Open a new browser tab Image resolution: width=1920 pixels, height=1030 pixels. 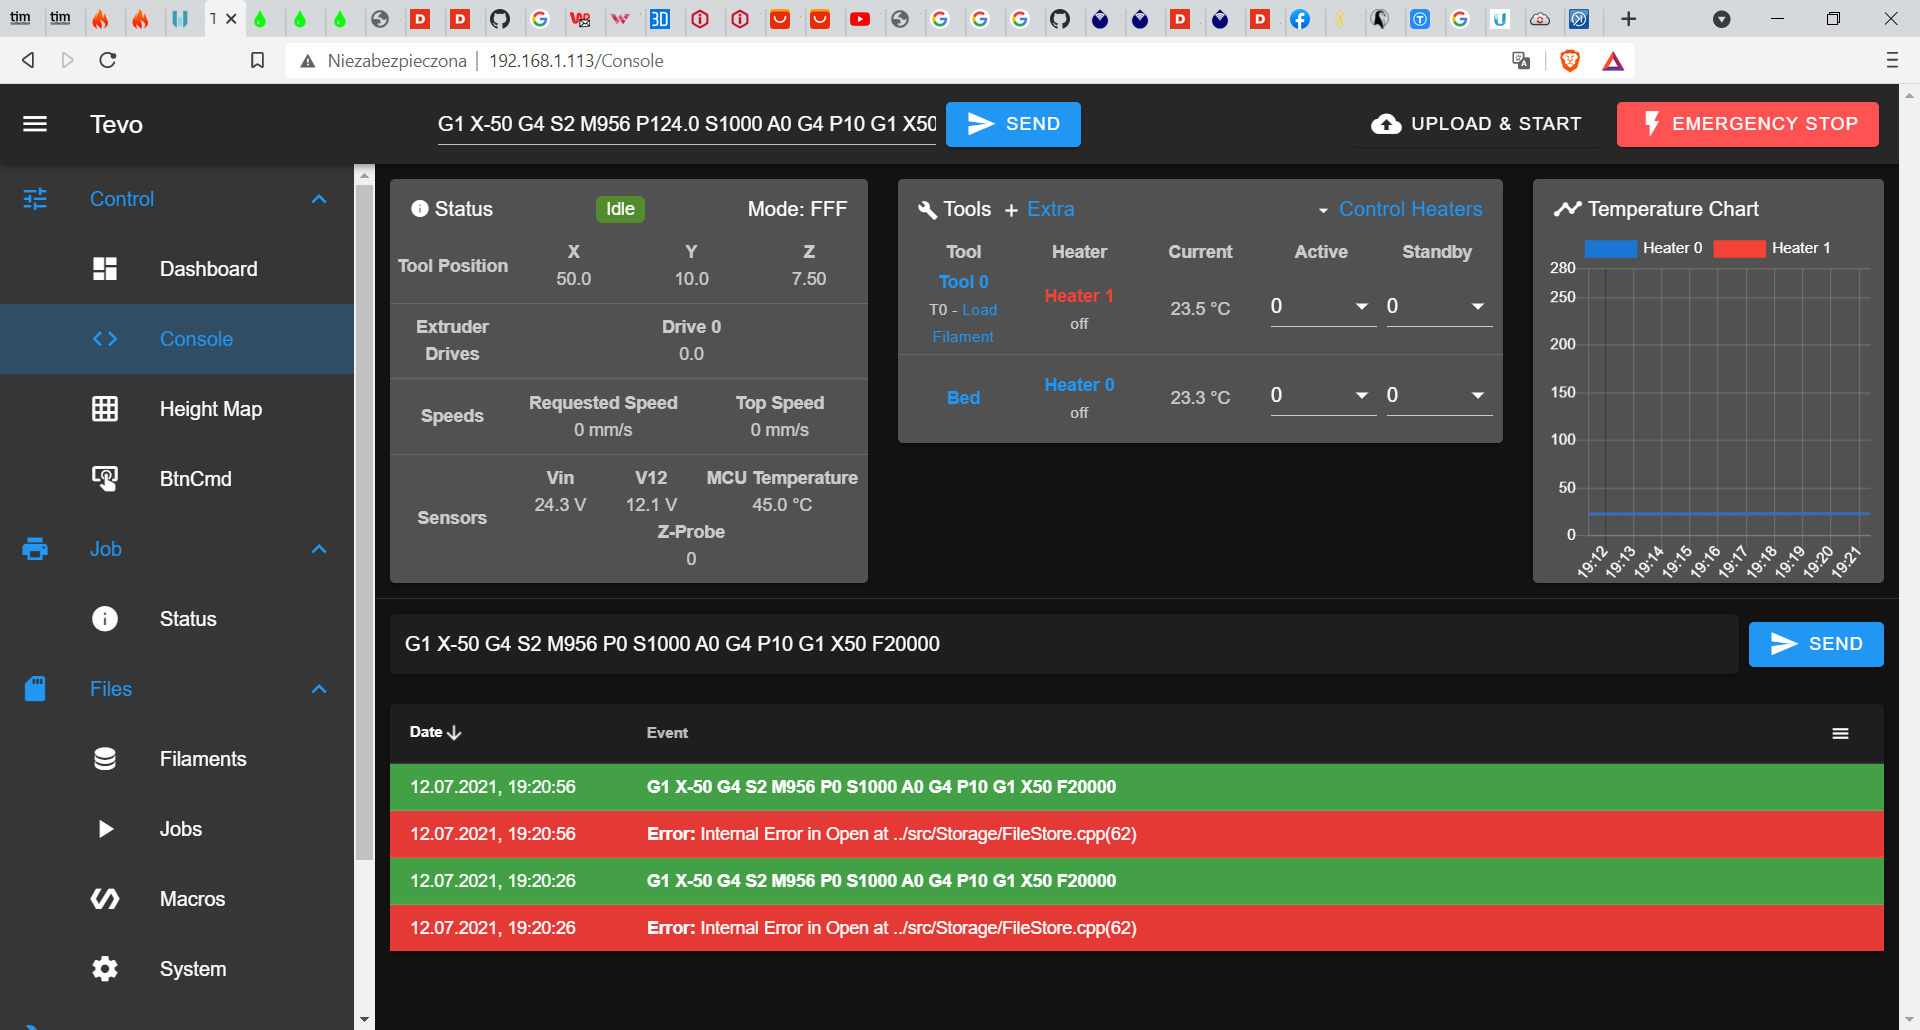(1629, 19)
